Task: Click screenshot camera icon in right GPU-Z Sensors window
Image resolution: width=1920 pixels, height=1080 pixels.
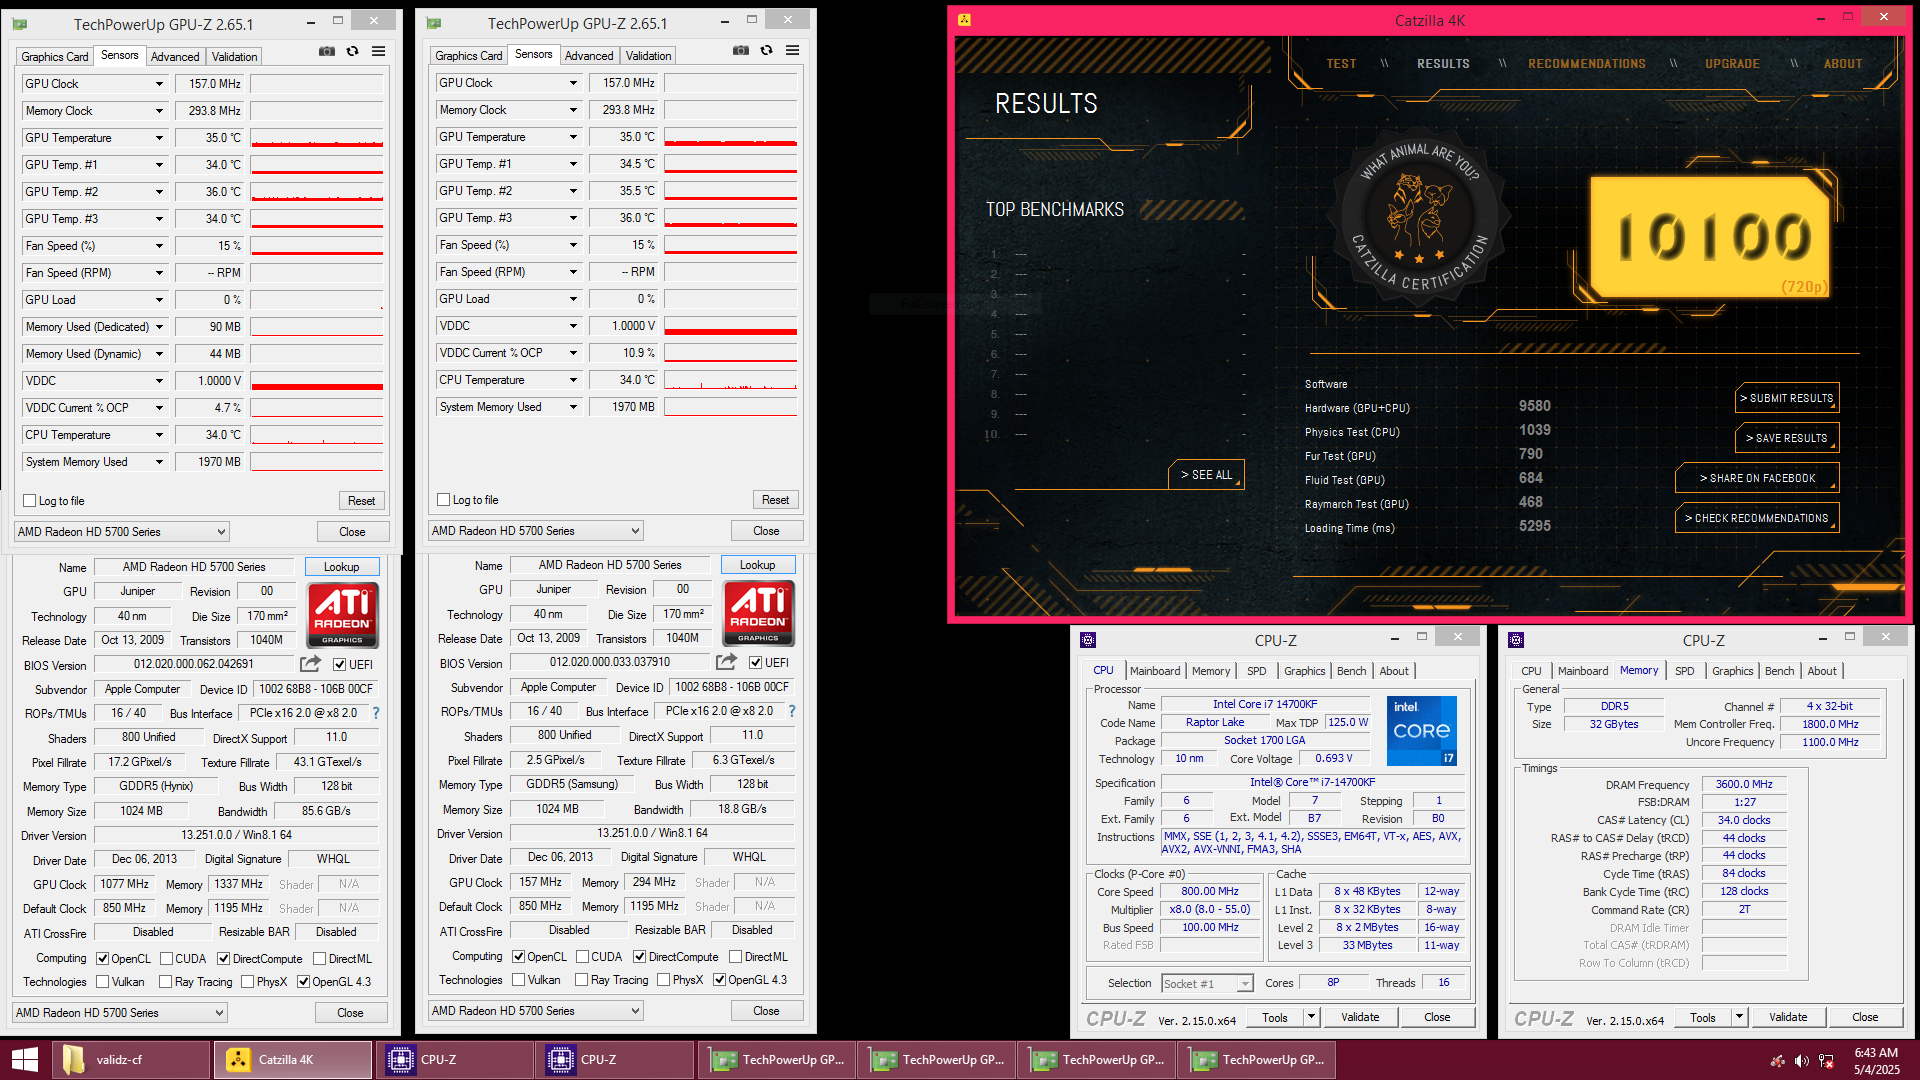Action: coord(741,50)
